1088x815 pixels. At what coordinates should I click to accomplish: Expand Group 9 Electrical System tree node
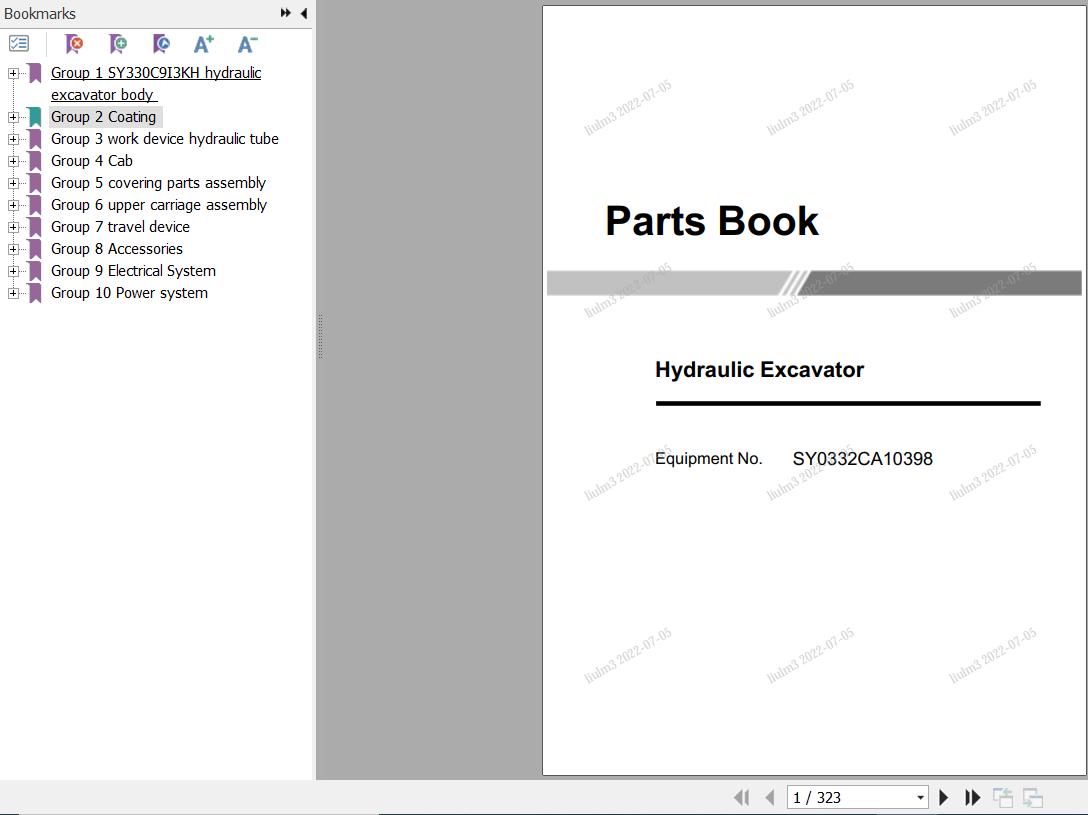12,271
